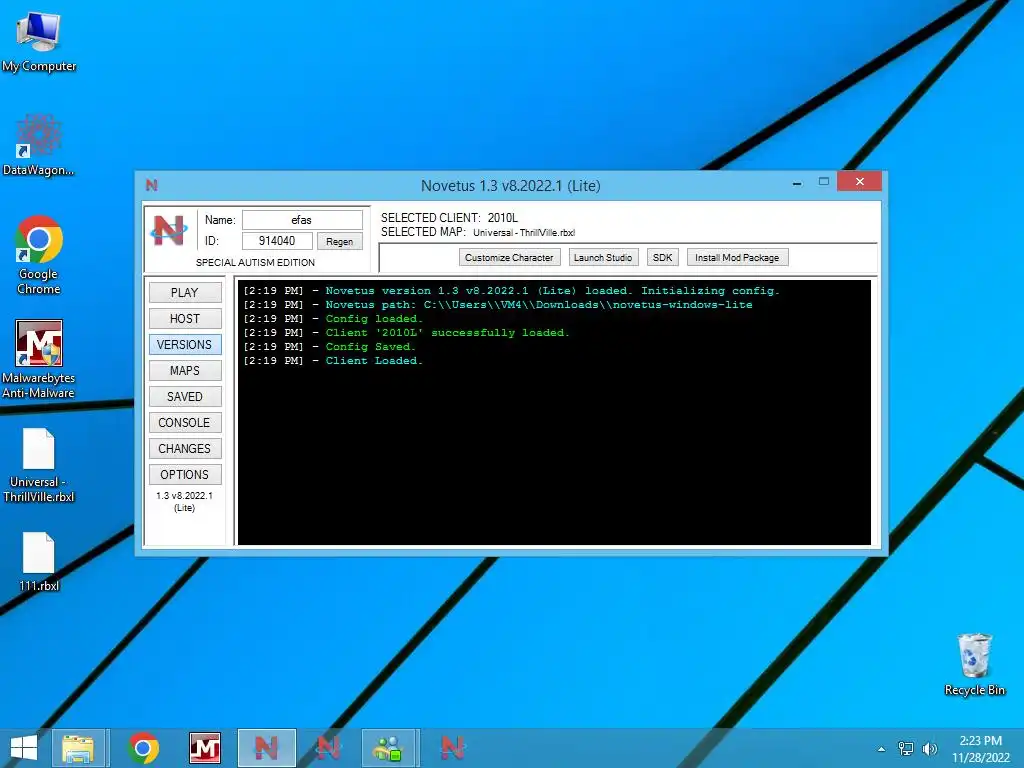Viewport: 1024px width, 768px height.
Task: Click console line 'Client Loaded.'
Action: click(x=333, y=360)
